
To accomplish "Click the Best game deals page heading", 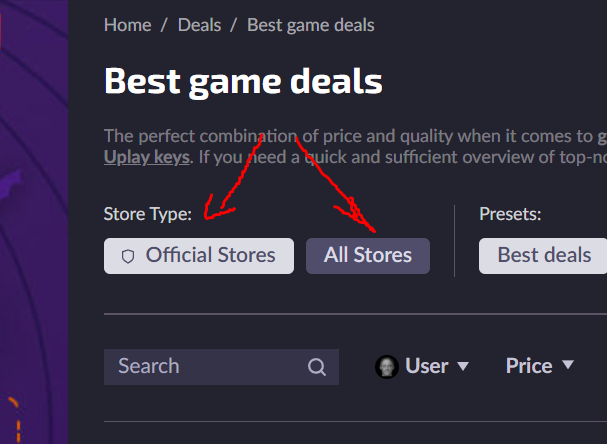I will (x=243, y=81).
